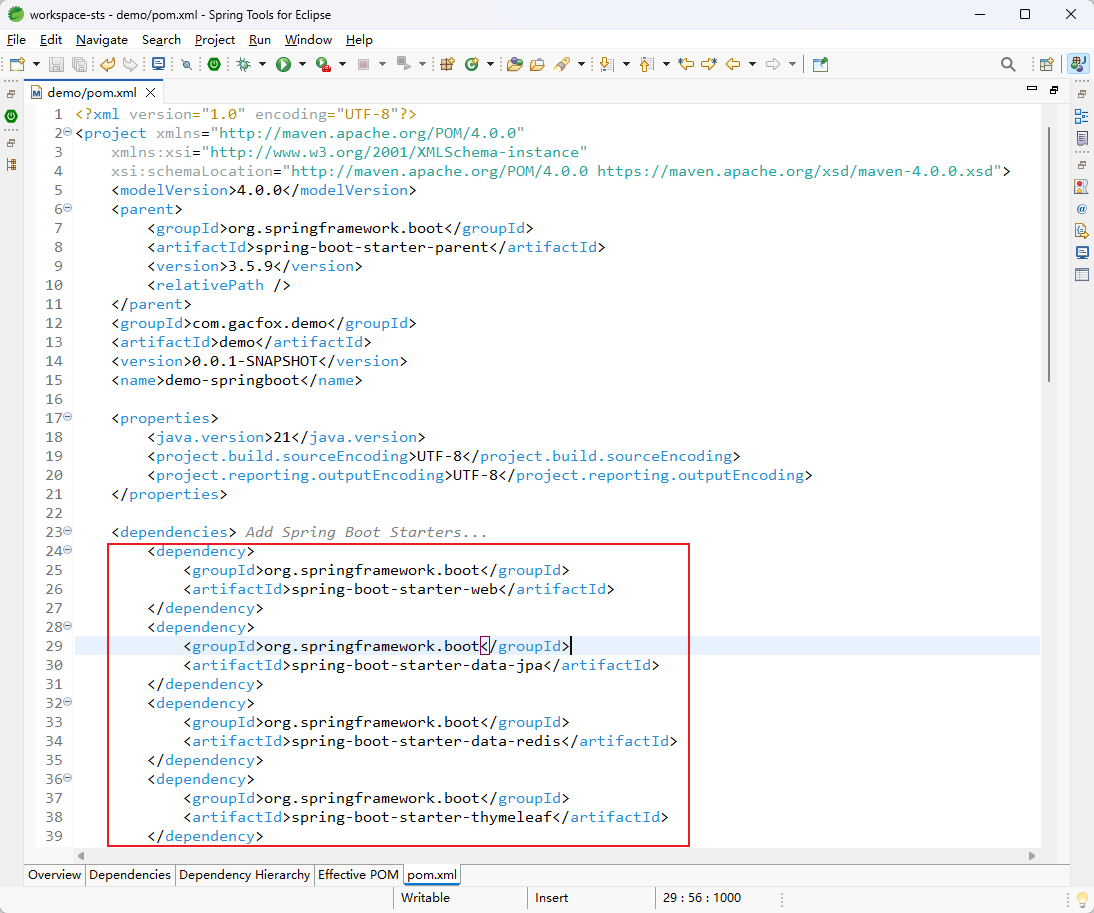Viewport: 1094px width, 913px height.
Task: Switch to the Dependency Hierarchy tab
Action: coord(244,875)
